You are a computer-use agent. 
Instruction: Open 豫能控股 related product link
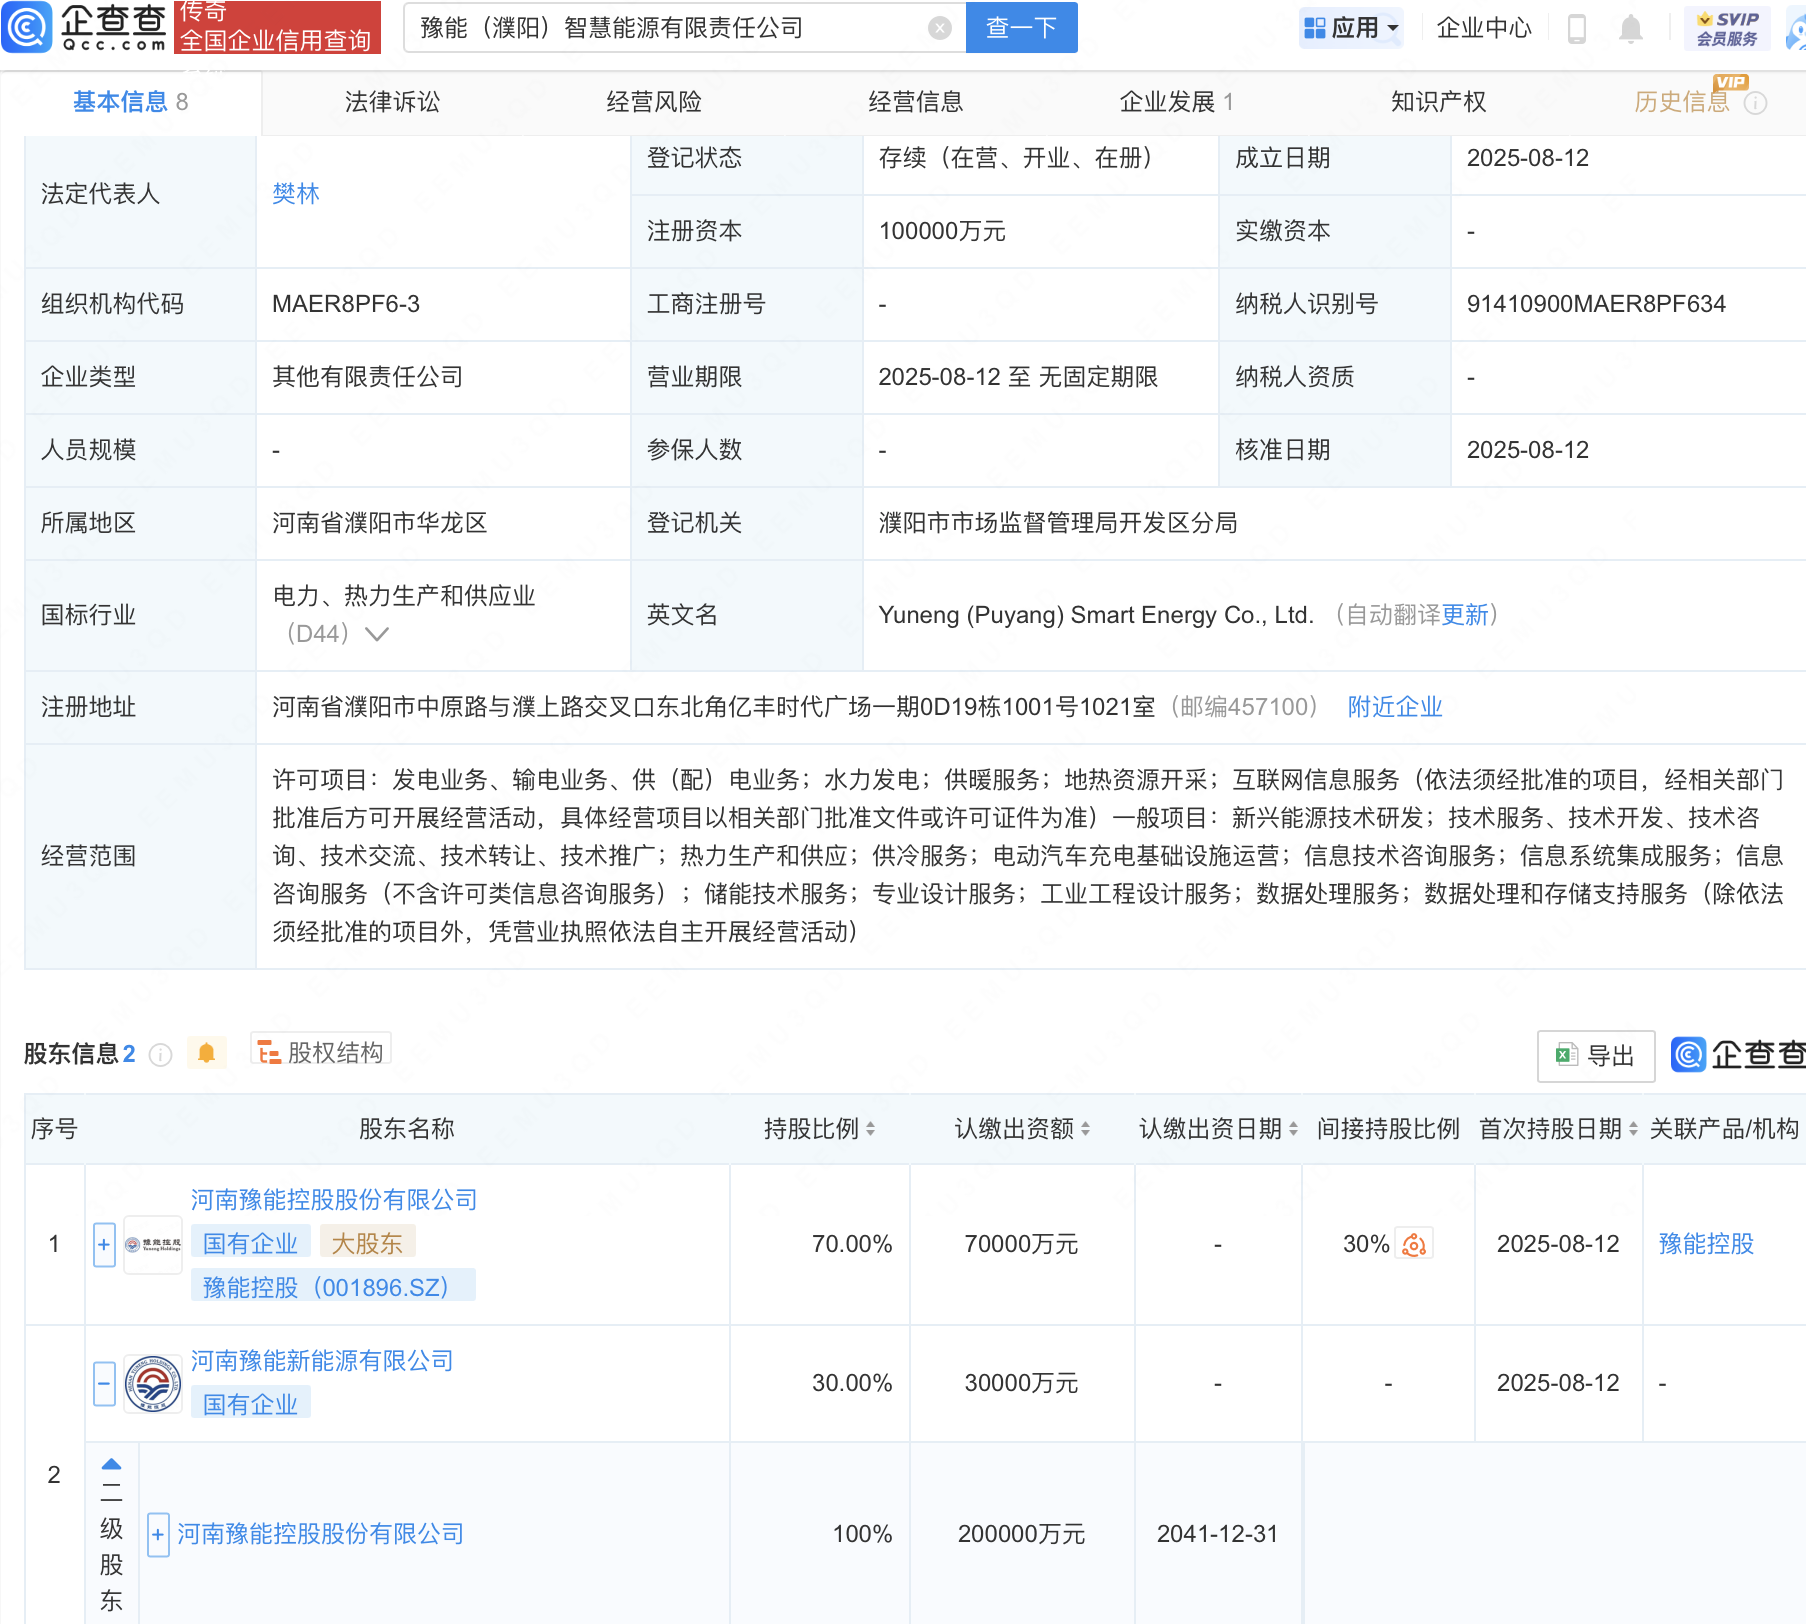click(1707, 1244)
